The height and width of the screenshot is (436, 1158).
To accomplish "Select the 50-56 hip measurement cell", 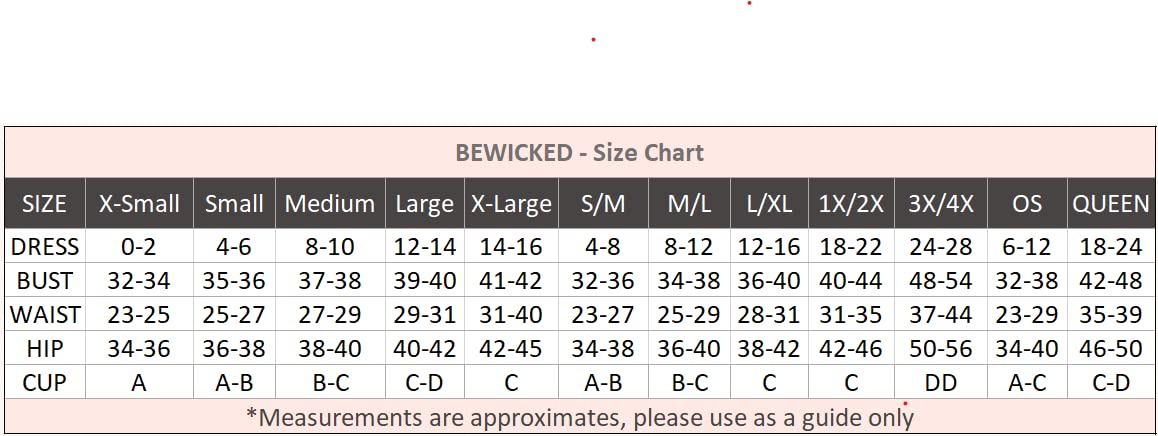I will point(940,349).
